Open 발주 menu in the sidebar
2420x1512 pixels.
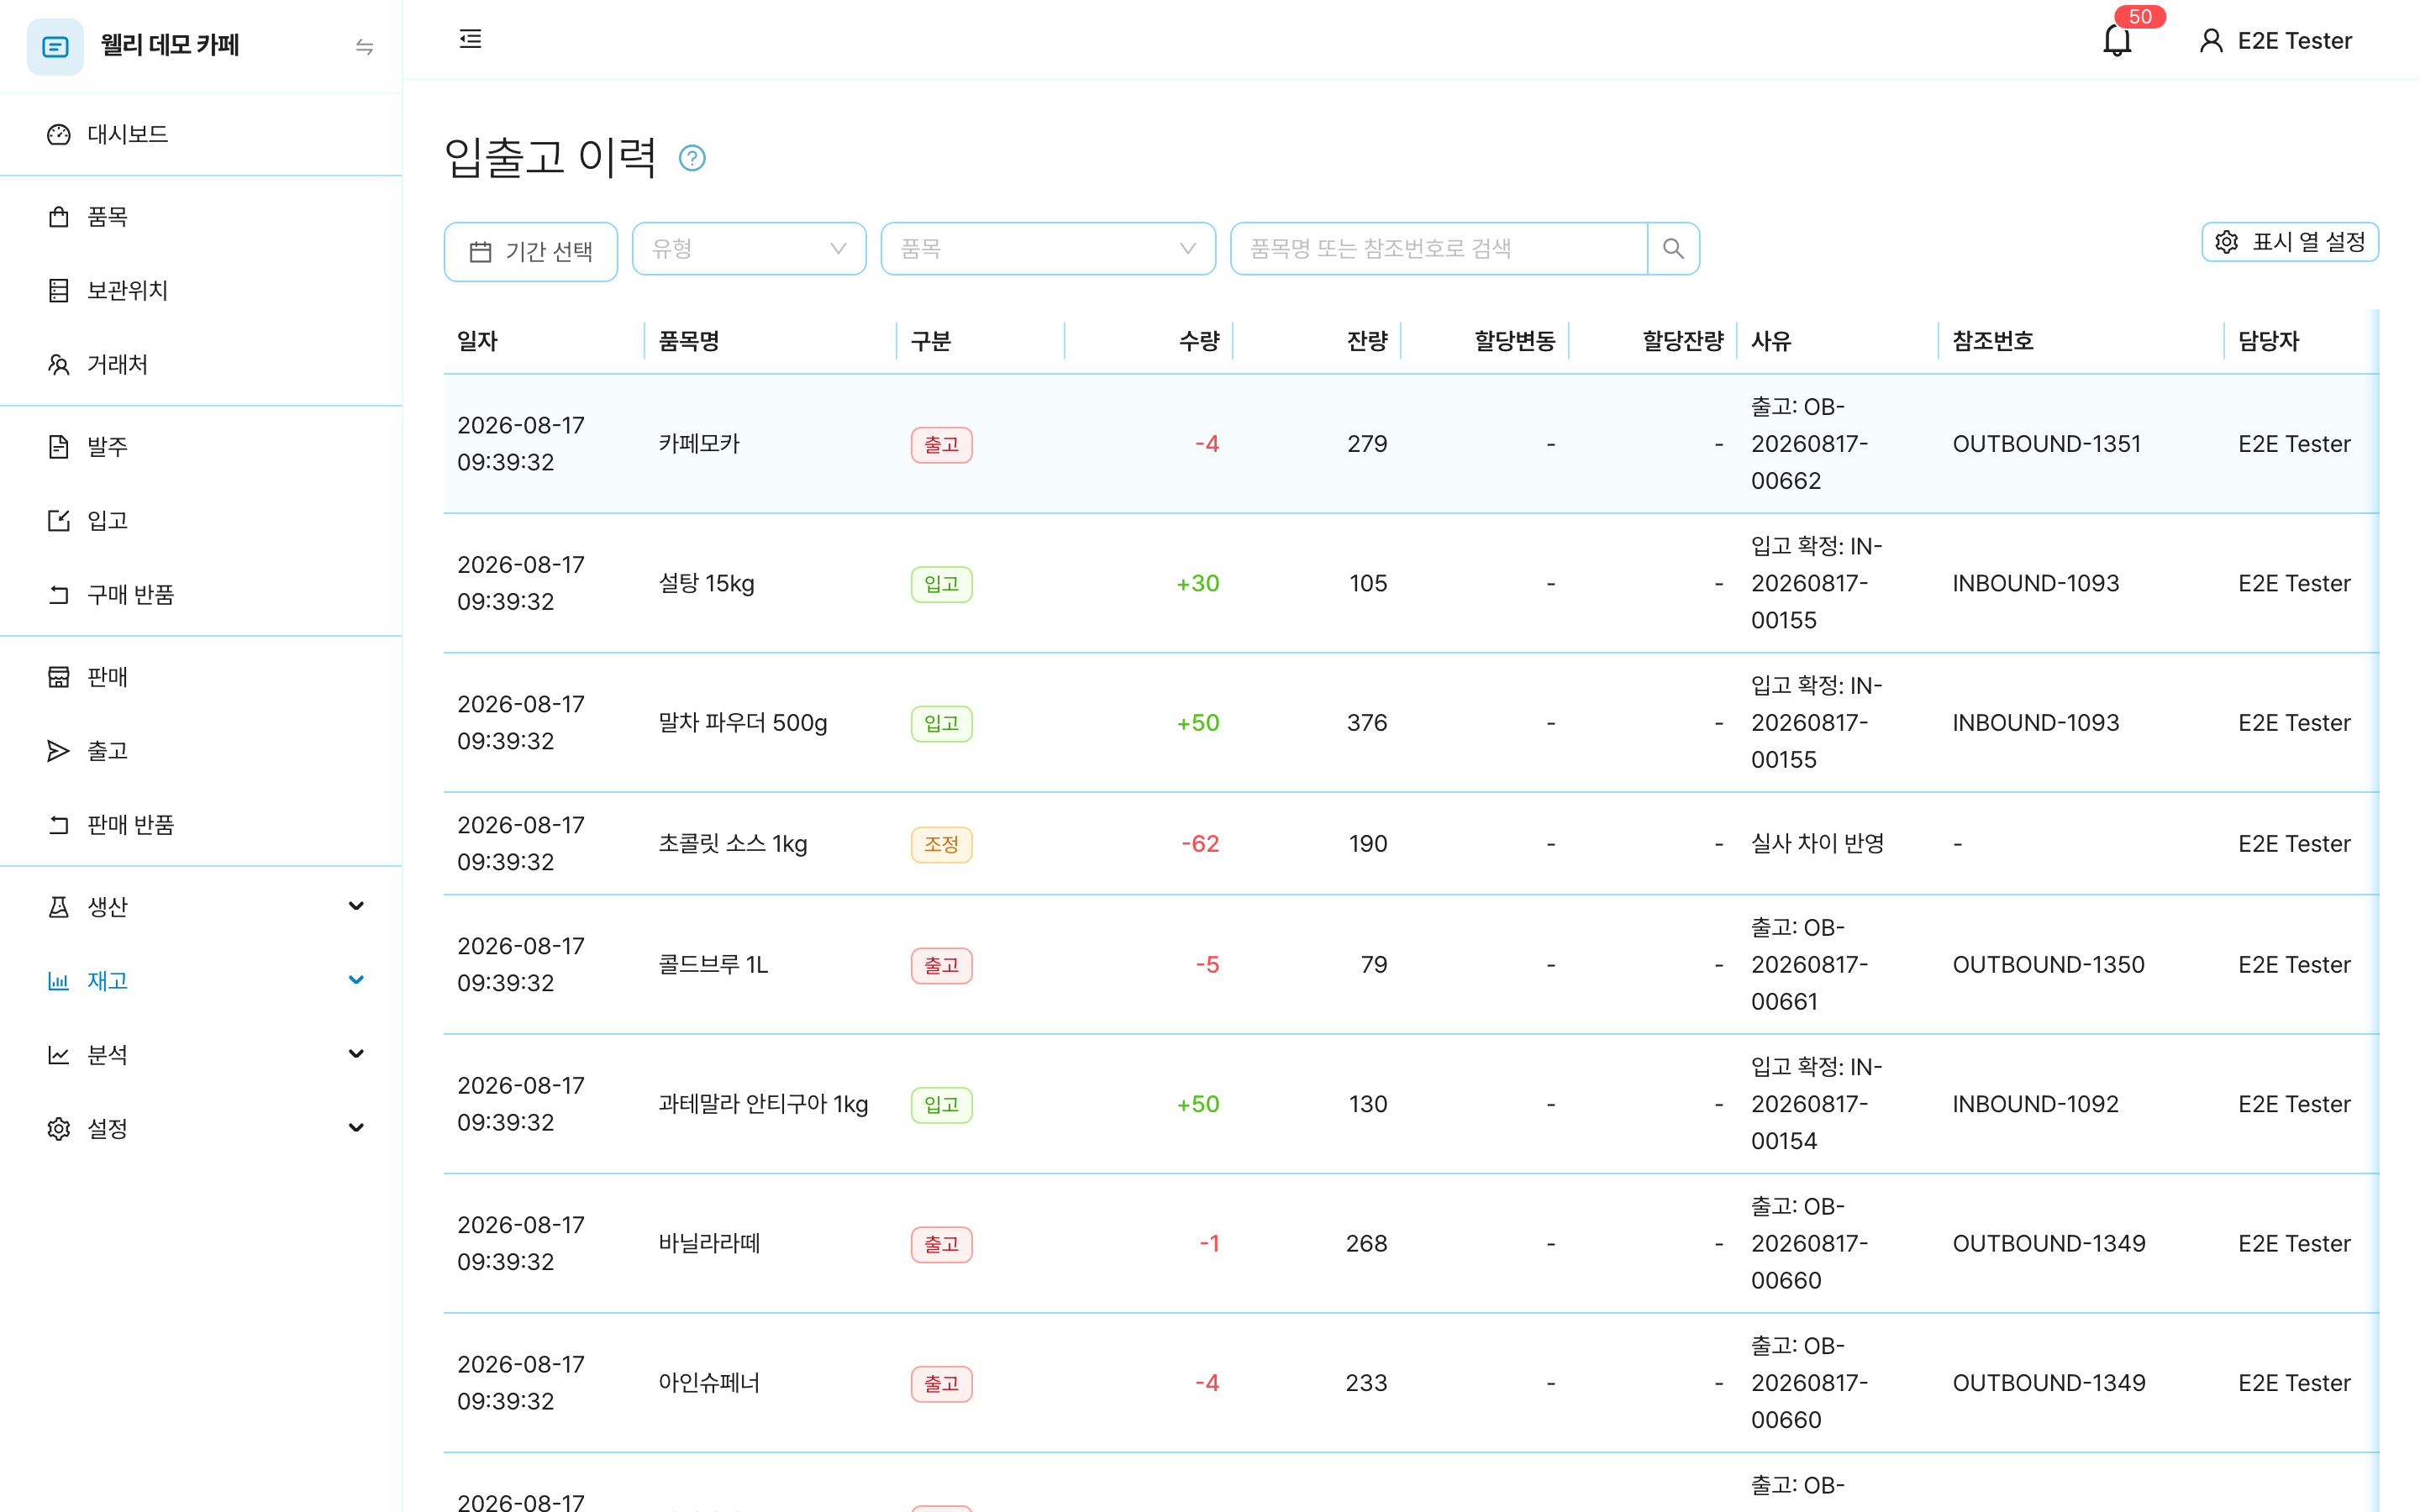coord(200,447)
